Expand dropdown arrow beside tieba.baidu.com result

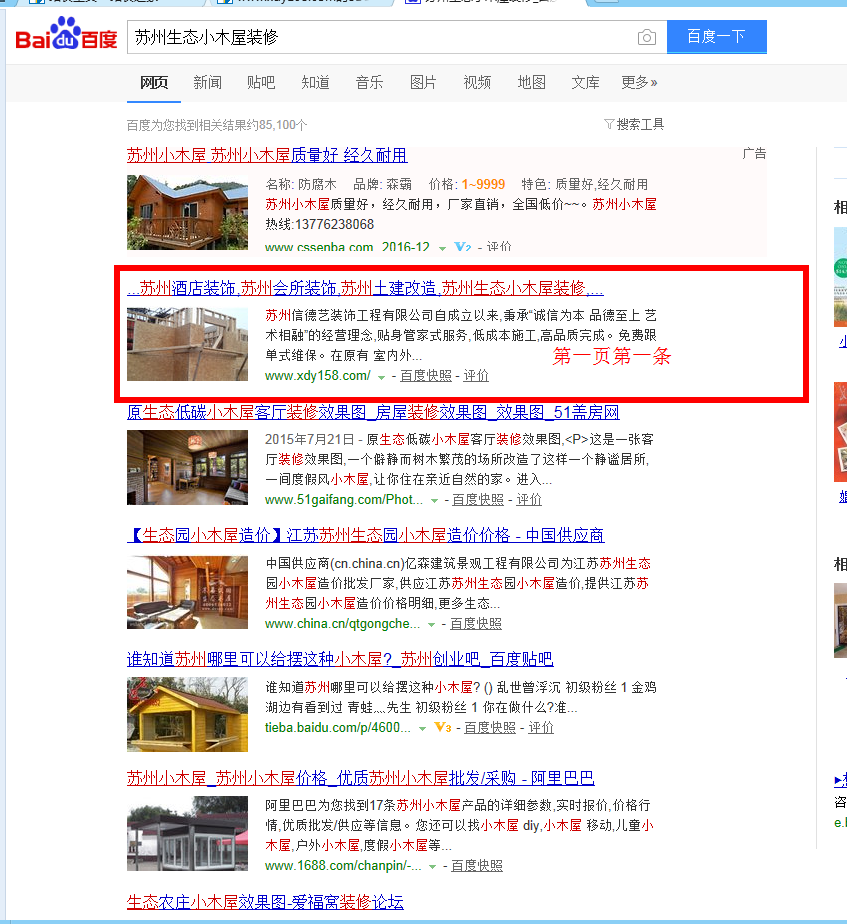point(422,729)
